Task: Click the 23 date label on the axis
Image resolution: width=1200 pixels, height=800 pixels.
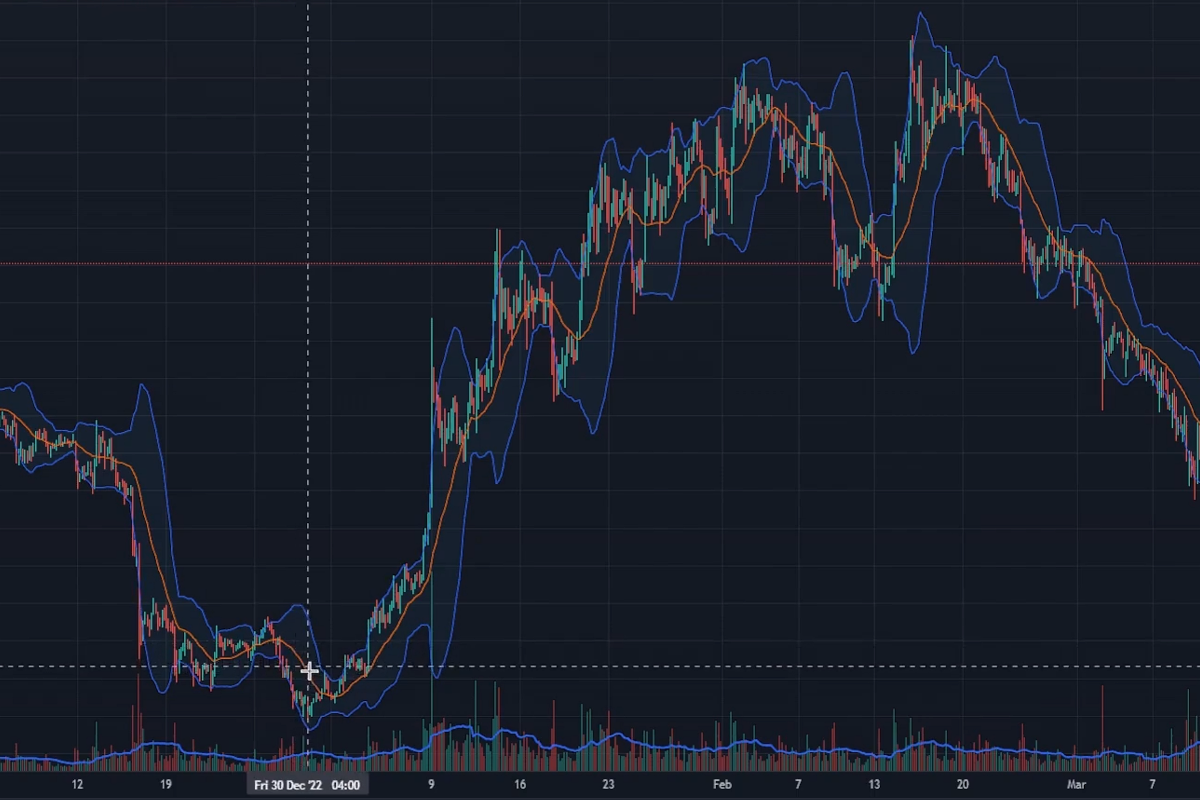Action: [608, 784]
